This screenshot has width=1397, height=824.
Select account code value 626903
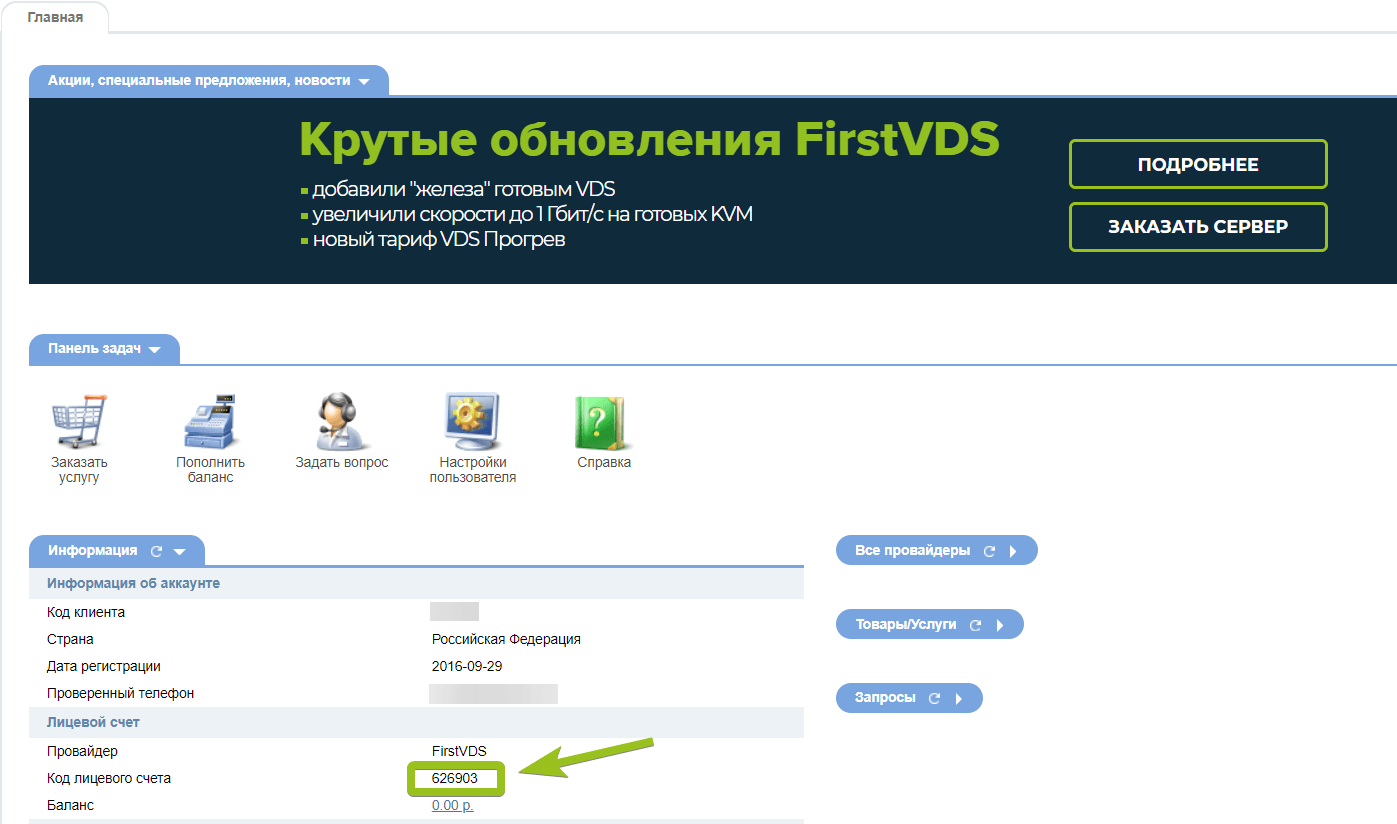click(455, 778)
